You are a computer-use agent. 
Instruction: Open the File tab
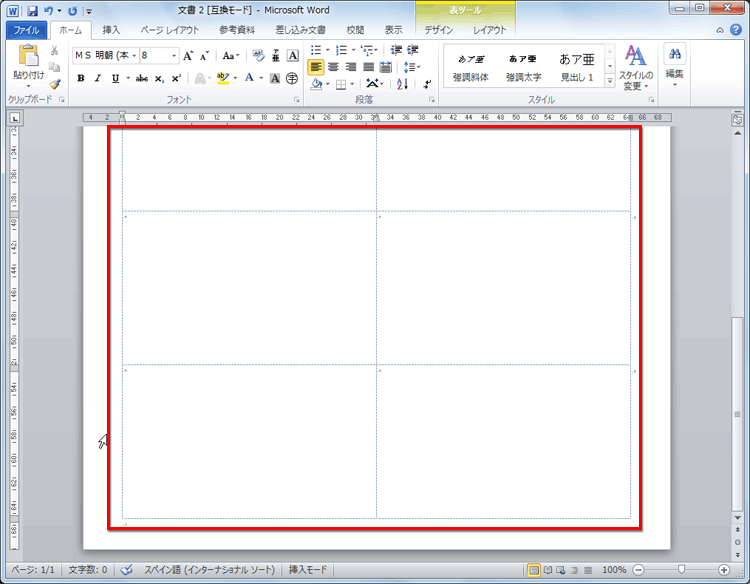pyautogui.click(x=26, y=30)
